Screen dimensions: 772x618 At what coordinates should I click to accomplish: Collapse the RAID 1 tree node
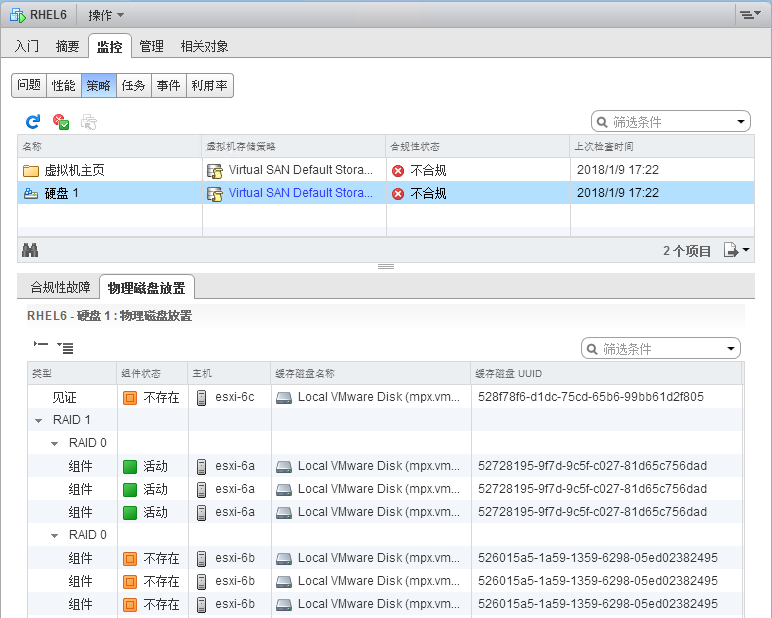[38, 421]
